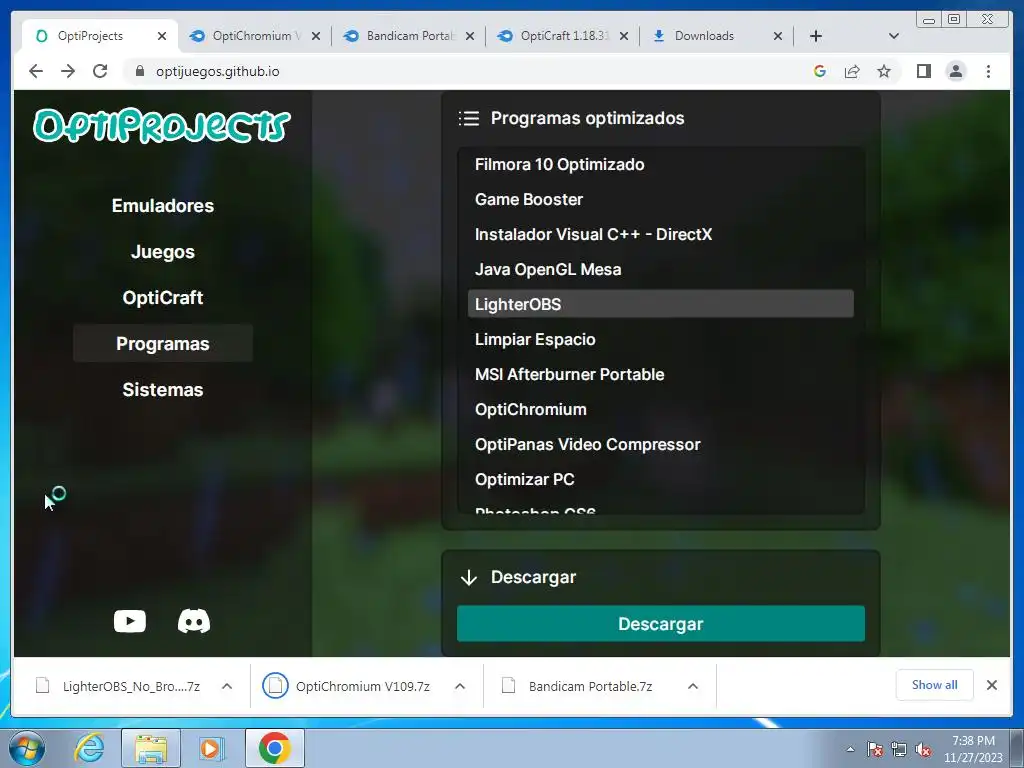This screenshot has width=1024, height=768.
Task: Open a new browser tab with plus
Action: [816, 36]
